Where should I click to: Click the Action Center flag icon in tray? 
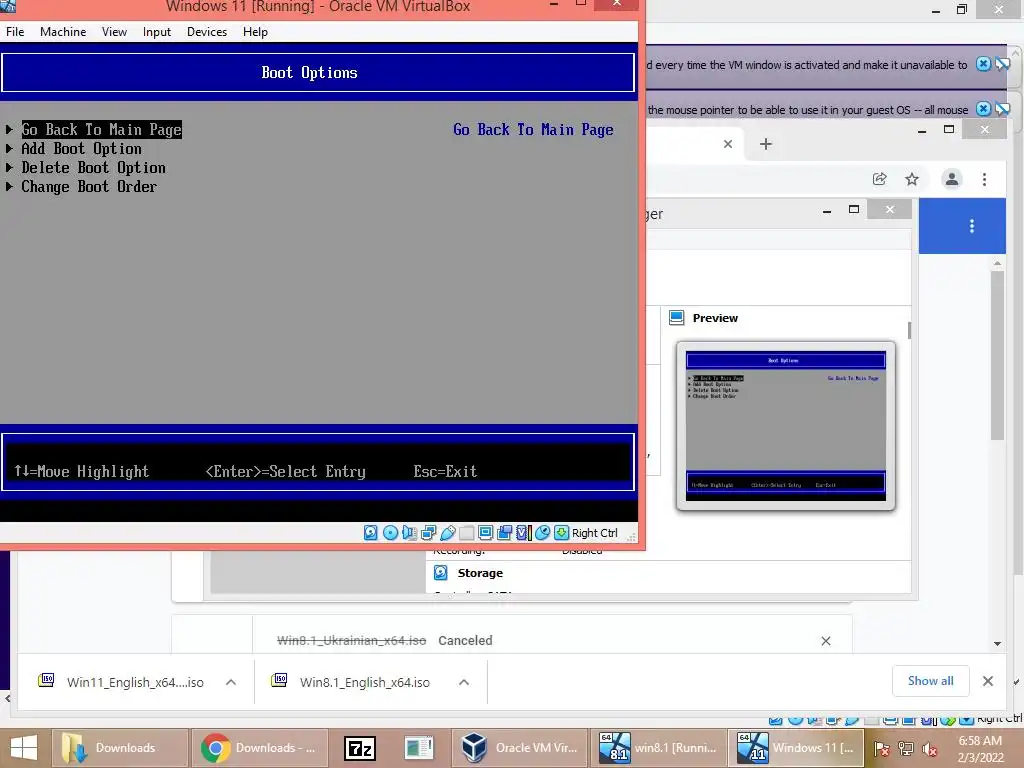click(882, 749)
